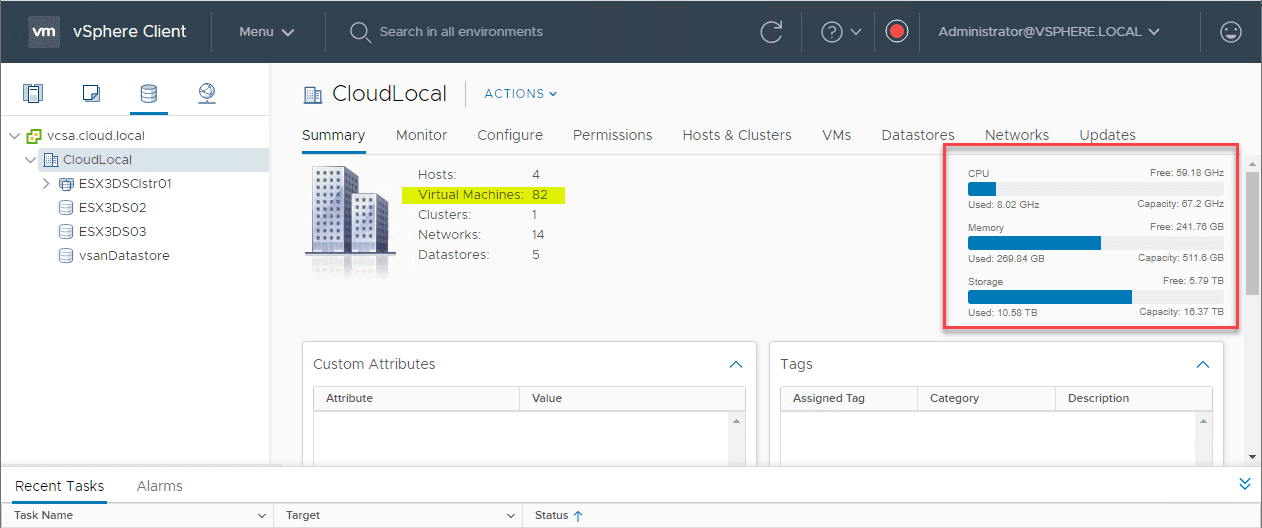Open the Datastores tab

click(917, 135)
